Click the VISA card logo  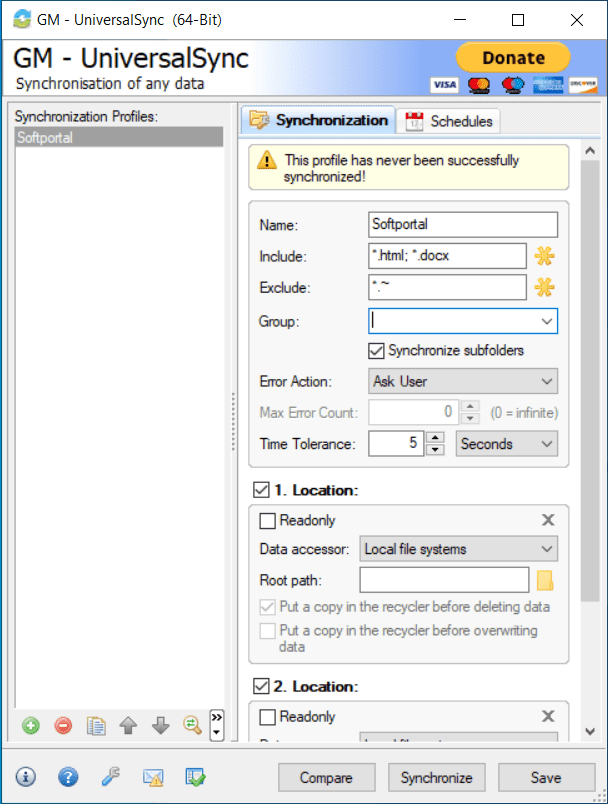[x=444, y=85]
